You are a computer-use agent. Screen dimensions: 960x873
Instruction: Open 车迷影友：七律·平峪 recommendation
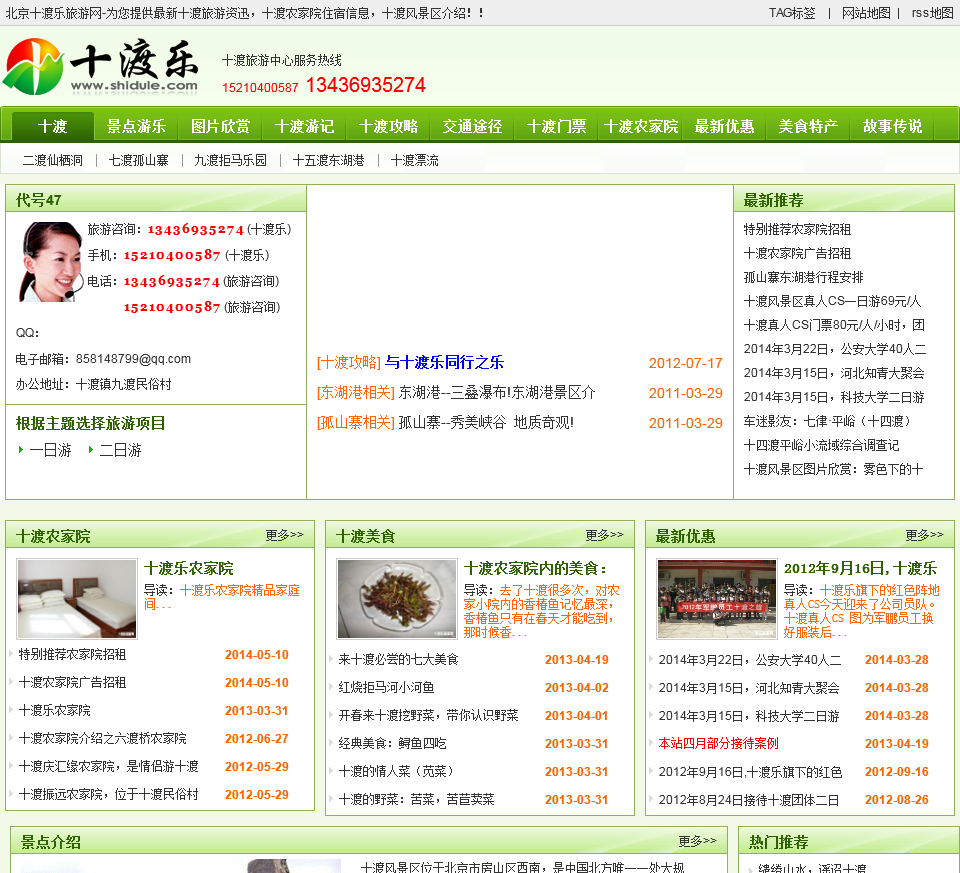[827, 421]
